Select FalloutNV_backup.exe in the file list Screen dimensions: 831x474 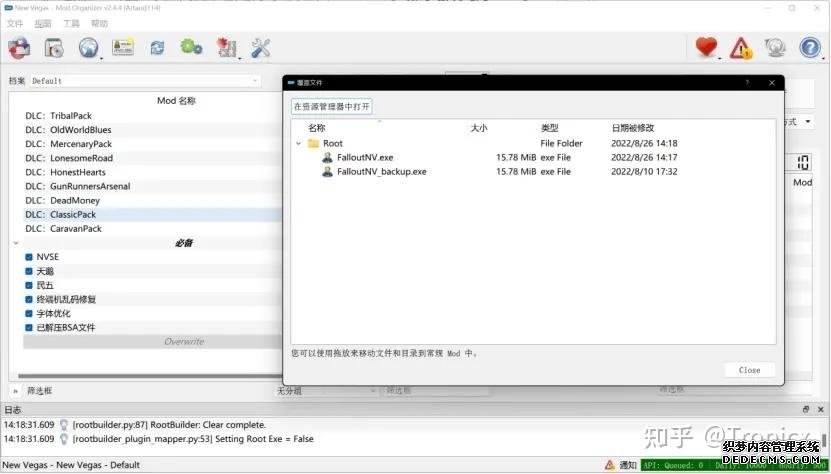point(381,172)
